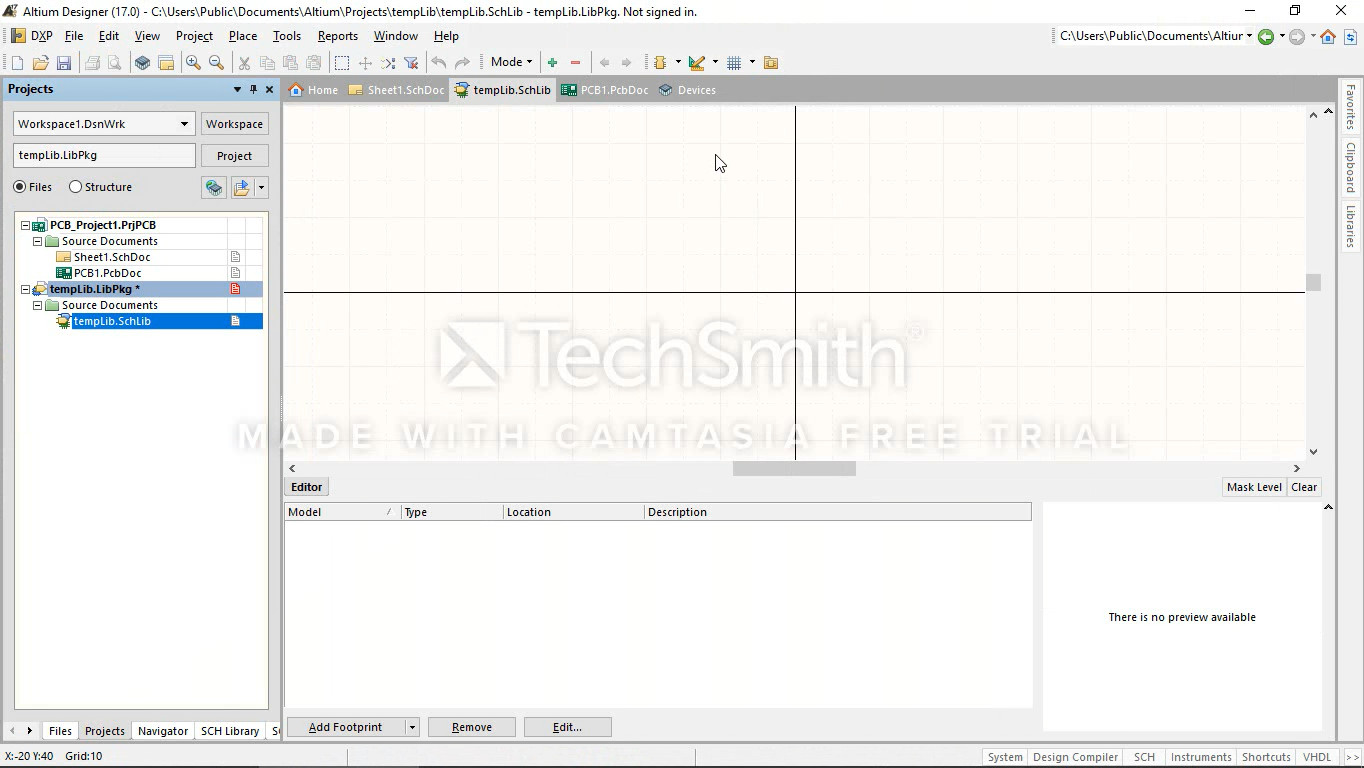Select the Structure radio button
1364x768 pixels.
pyautogui.click(x=76, y=187)
